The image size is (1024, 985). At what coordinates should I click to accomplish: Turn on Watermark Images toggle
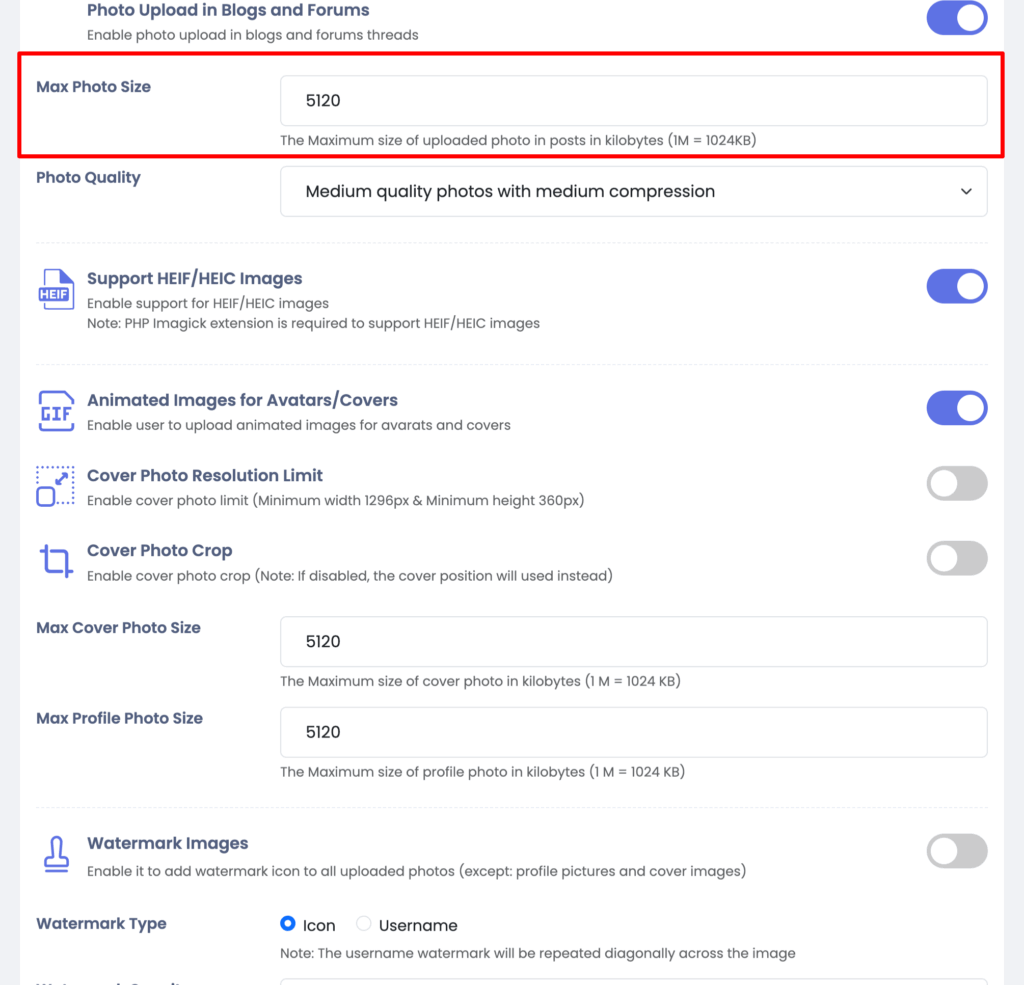click(957, 851)
